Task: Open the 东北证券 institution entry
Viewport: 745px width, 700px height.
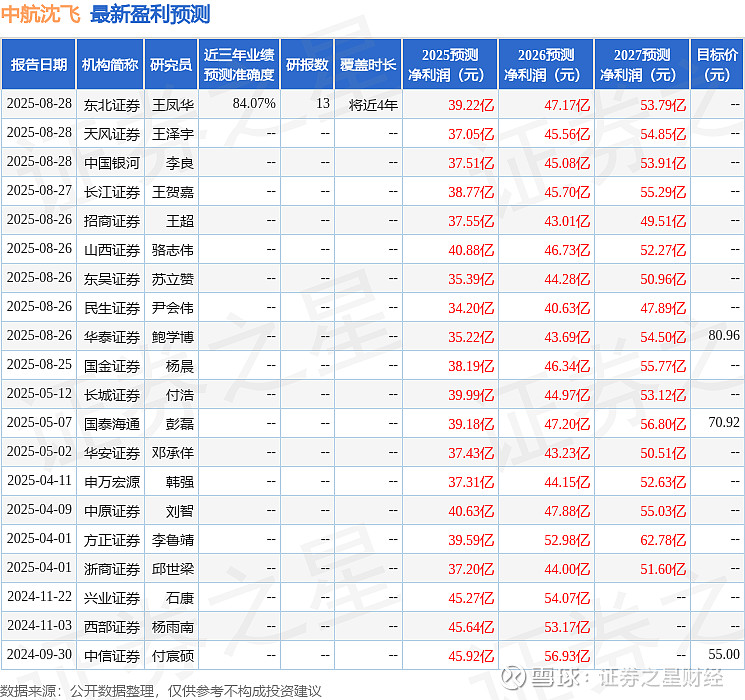Action: point(111,104)
